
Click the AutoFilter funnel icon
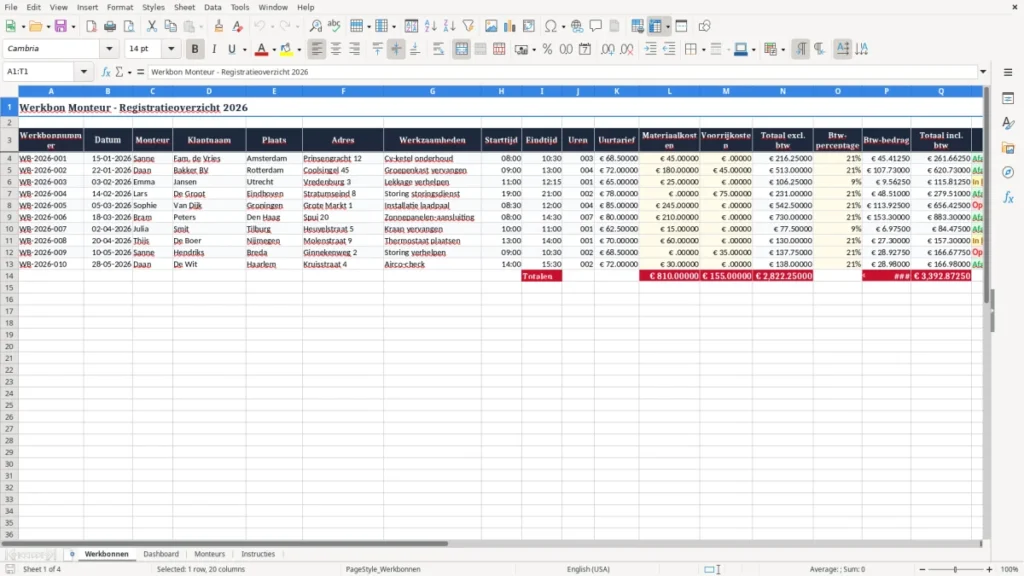point(468,26)
